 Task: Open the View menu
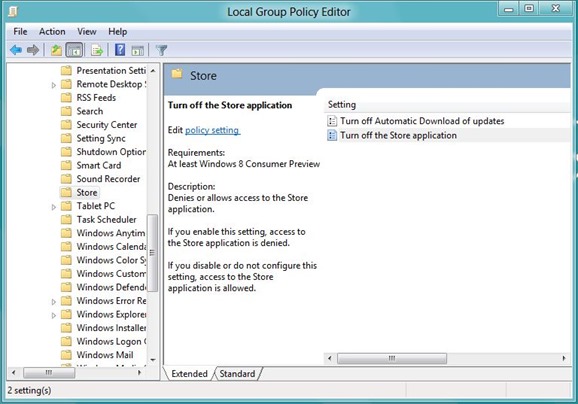tap(87, 32)
